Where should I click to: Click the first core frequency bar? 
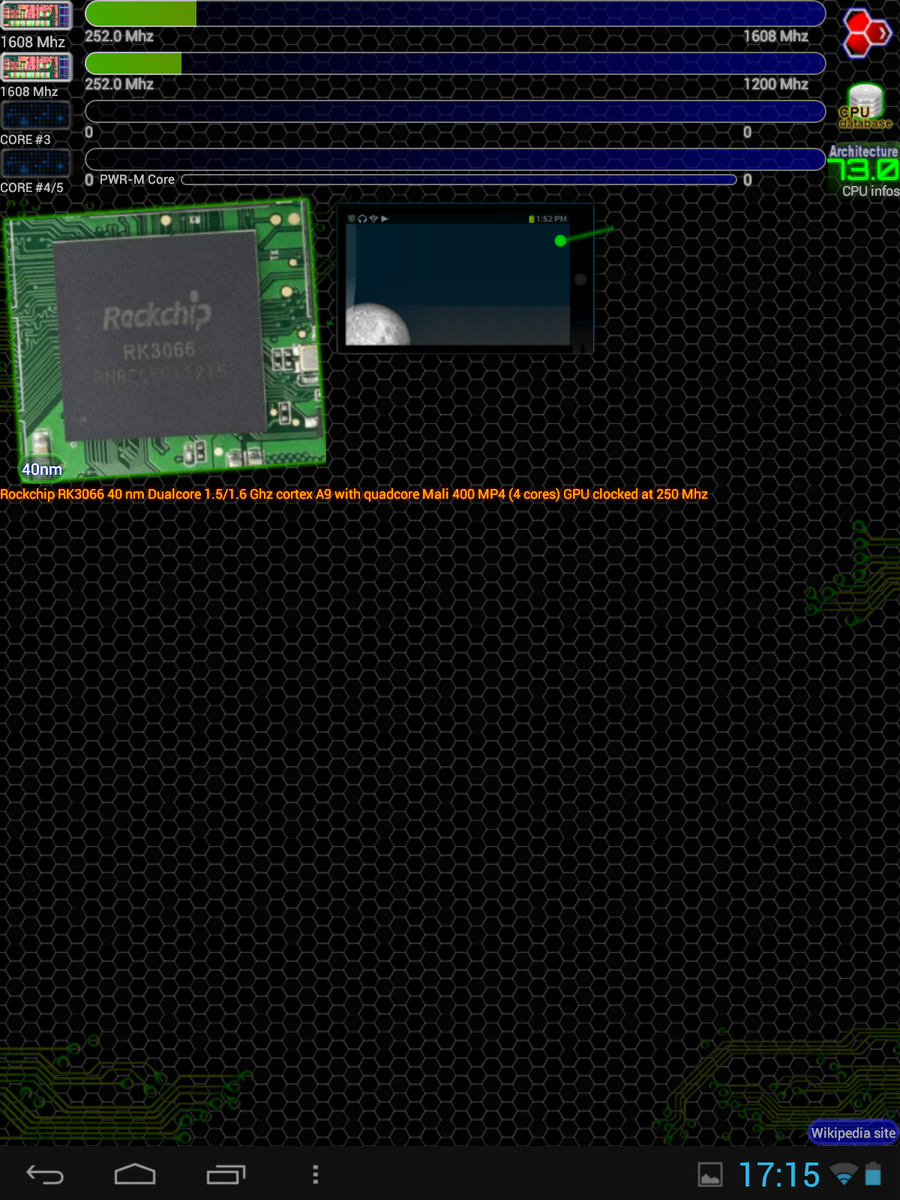click(x=455, y=13)
